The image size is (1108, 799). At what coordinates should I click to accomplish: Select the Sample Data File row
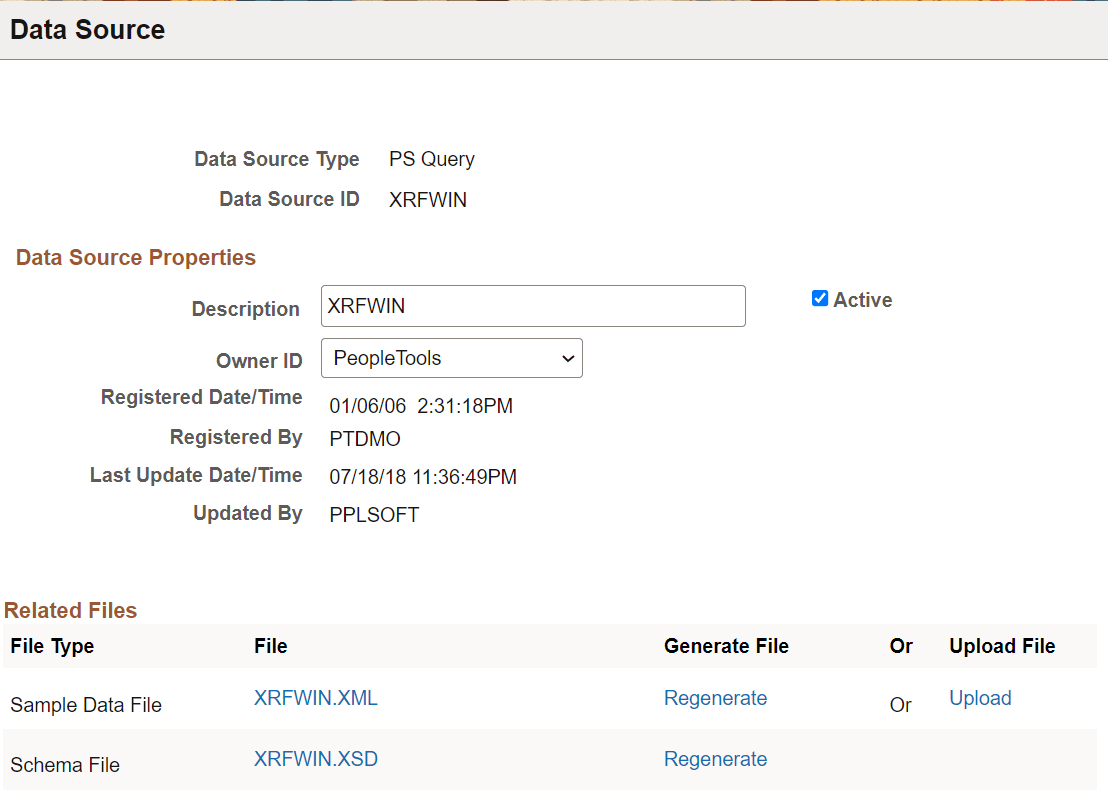pyautogui.click(x=85, y=704)
